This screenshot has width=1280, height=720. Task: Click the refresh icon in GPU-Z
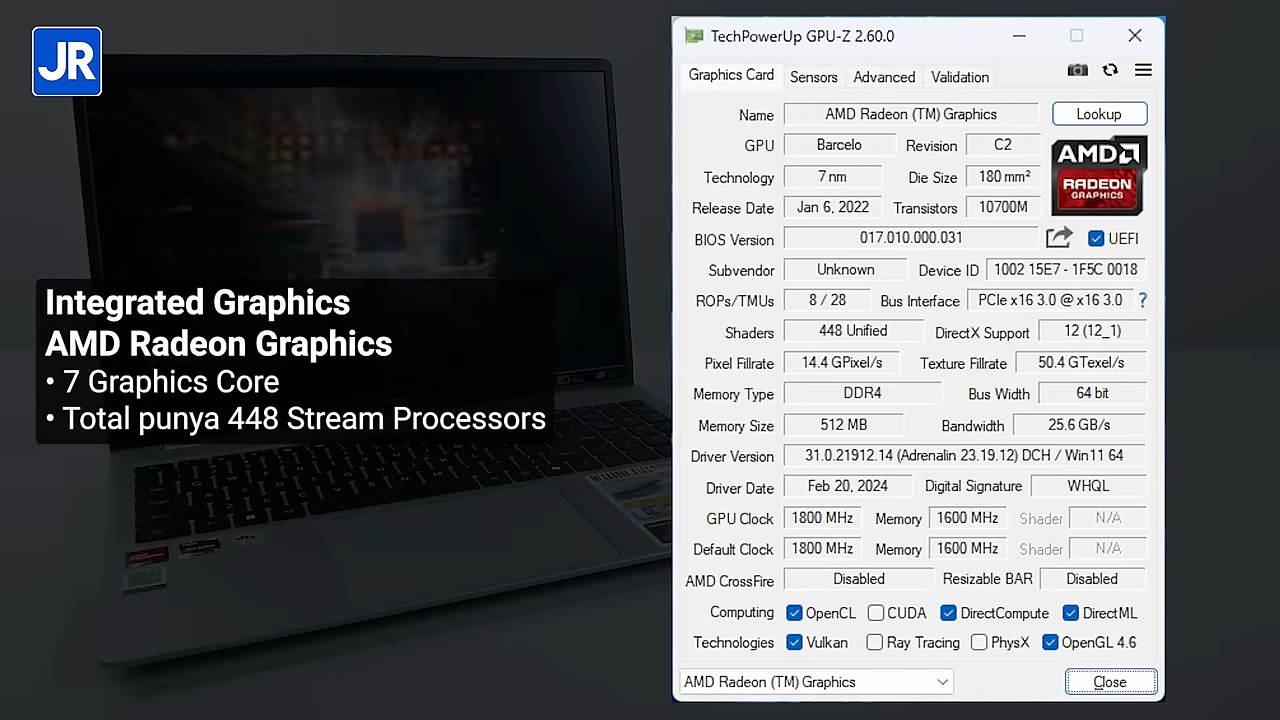[x=1110, y=70]
